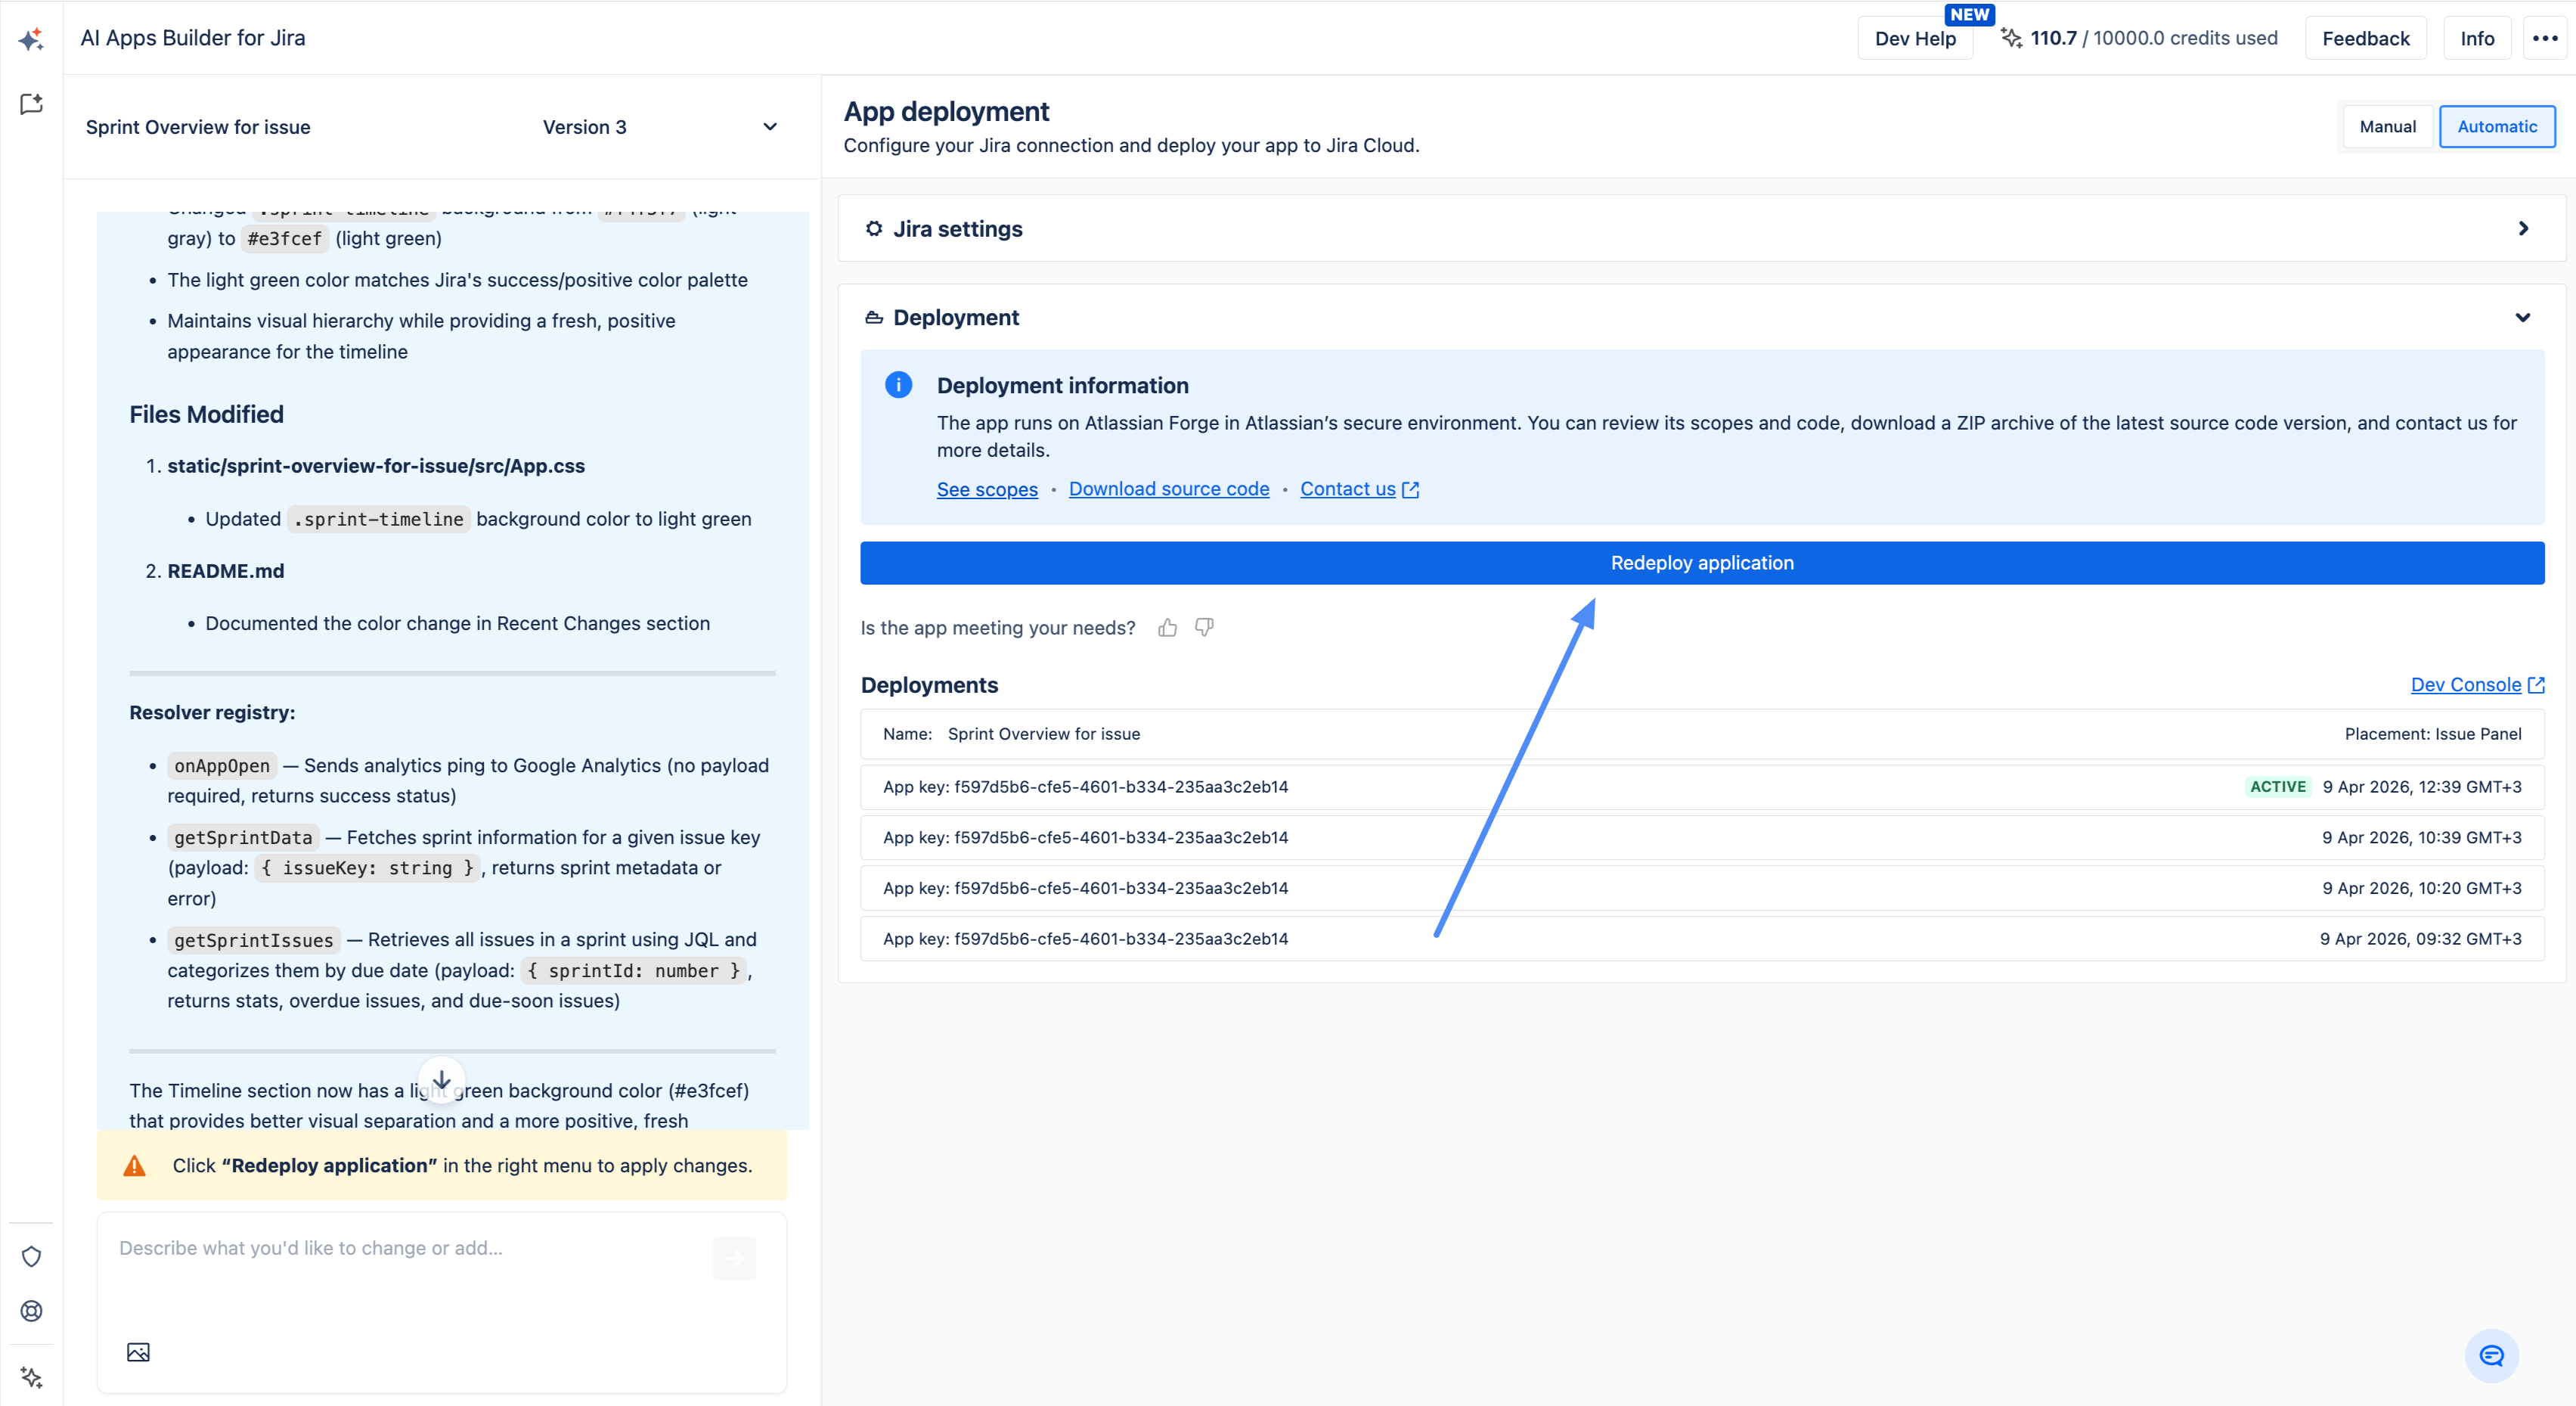Open the three-dots more options menu

coord(2545,38)
